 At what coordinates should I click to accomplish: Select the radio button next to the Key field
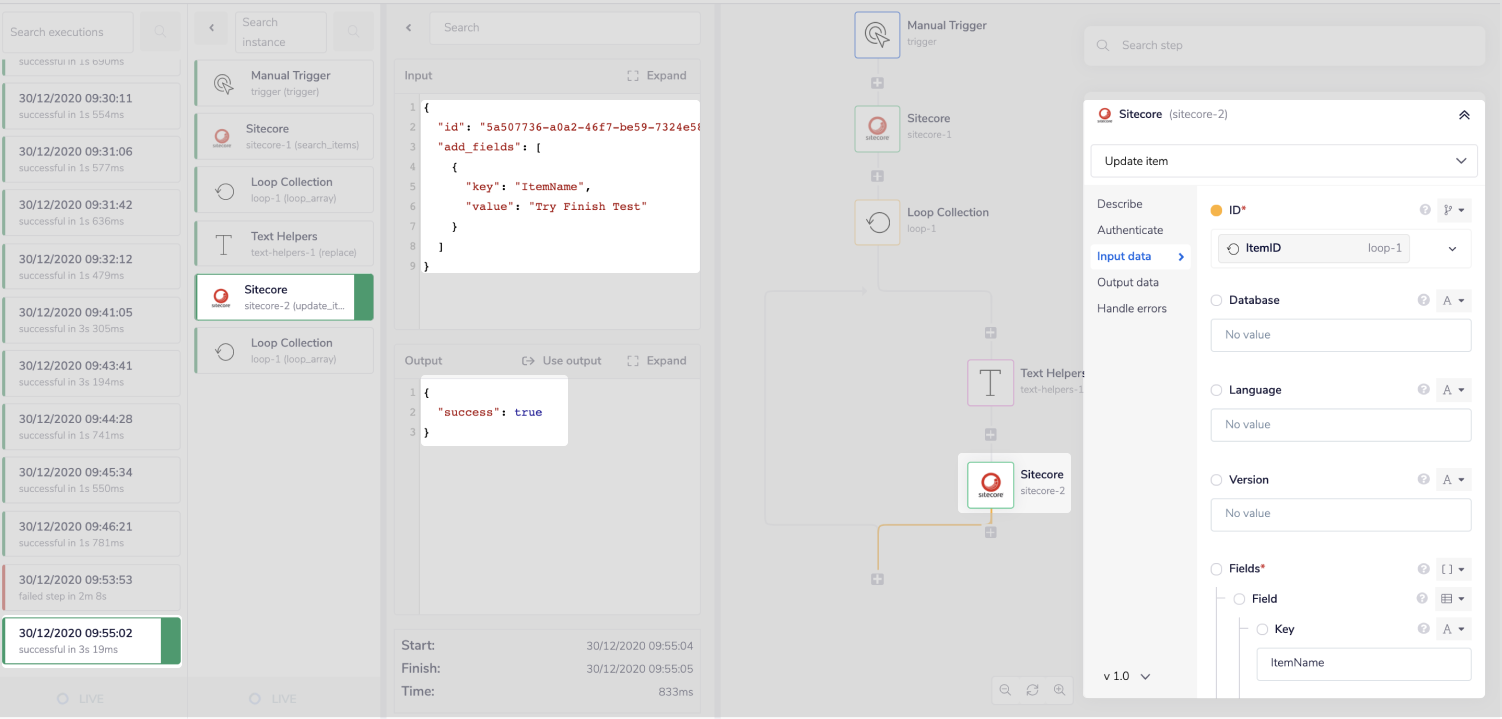(x=1262, y=629)
